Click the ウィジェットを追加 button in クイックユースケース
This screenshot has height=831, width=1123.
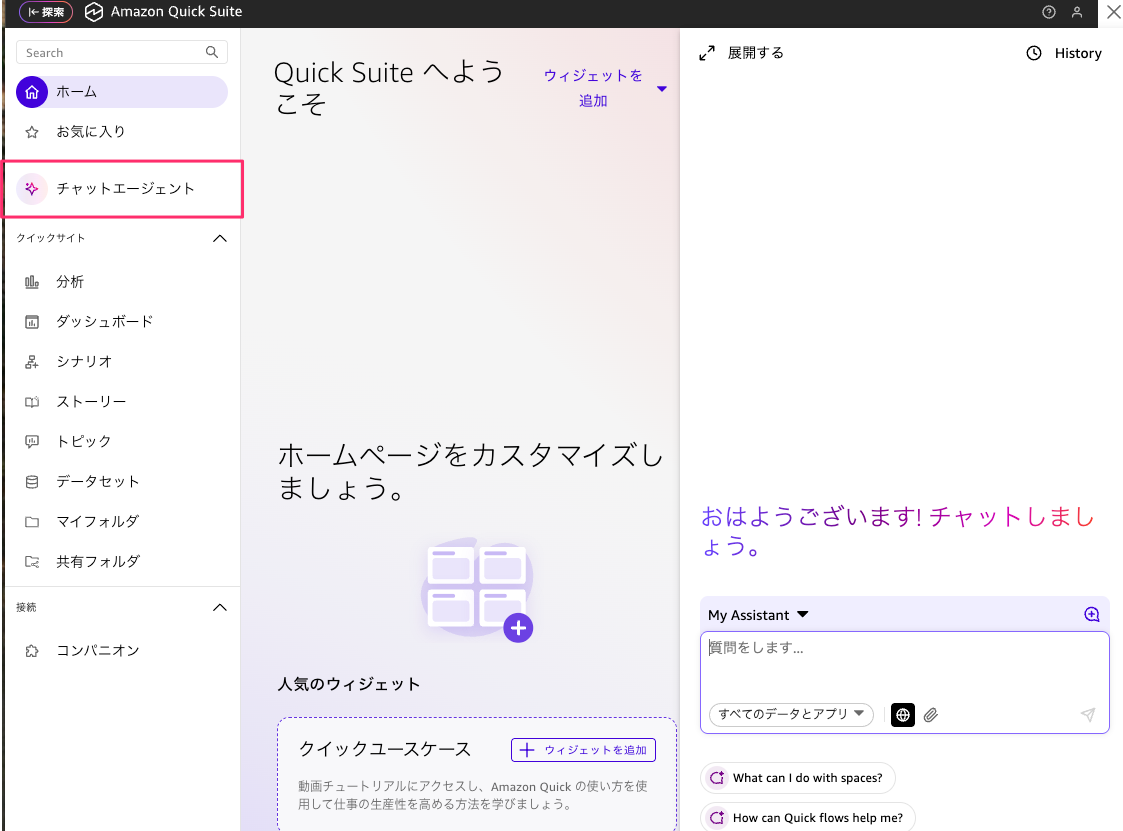click(x=583, y=750)
